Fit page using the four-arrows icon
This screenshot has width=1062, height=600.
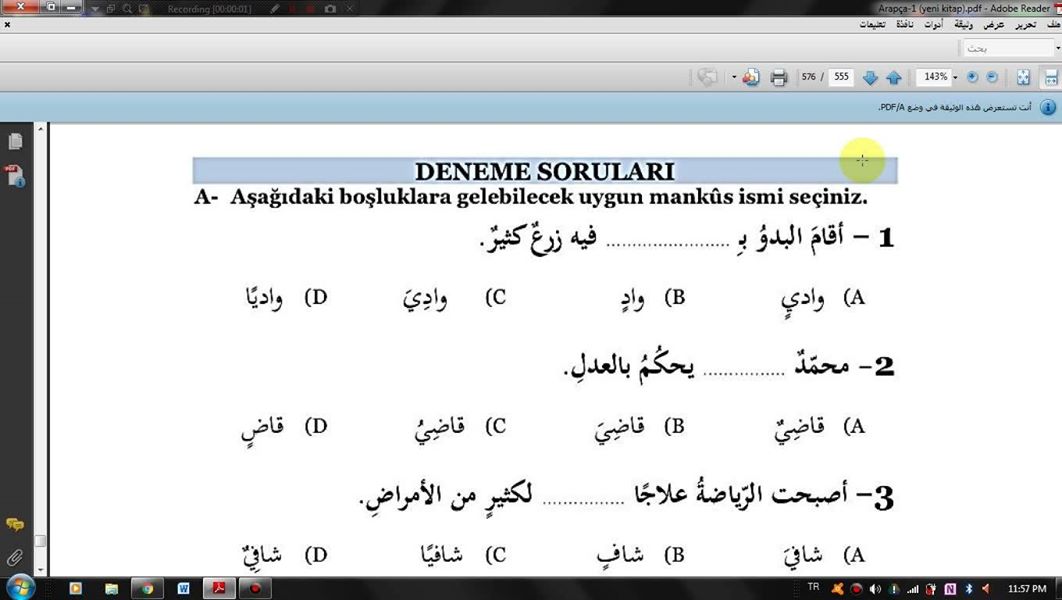click(1023, 78)
